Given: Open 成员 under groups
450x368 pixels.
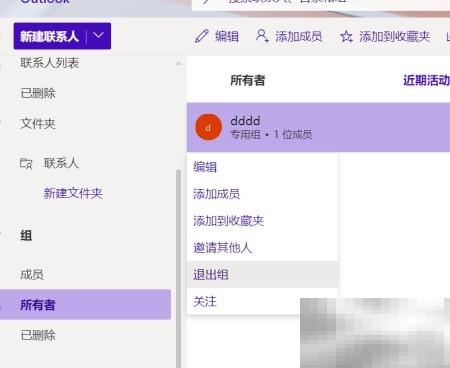Looking at the screenshot, I should point(32,274).
